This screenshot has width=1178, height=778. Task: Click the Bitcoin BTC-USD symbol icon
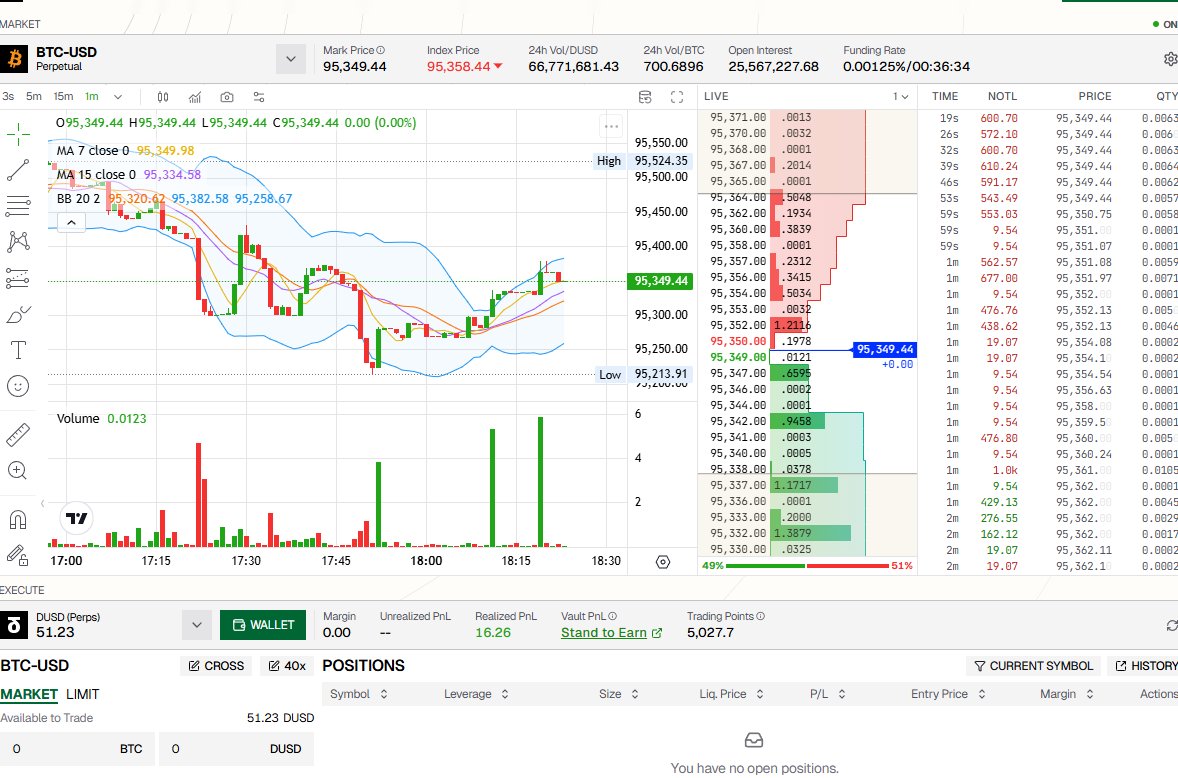pyautogui.click(x=14, y=59)
